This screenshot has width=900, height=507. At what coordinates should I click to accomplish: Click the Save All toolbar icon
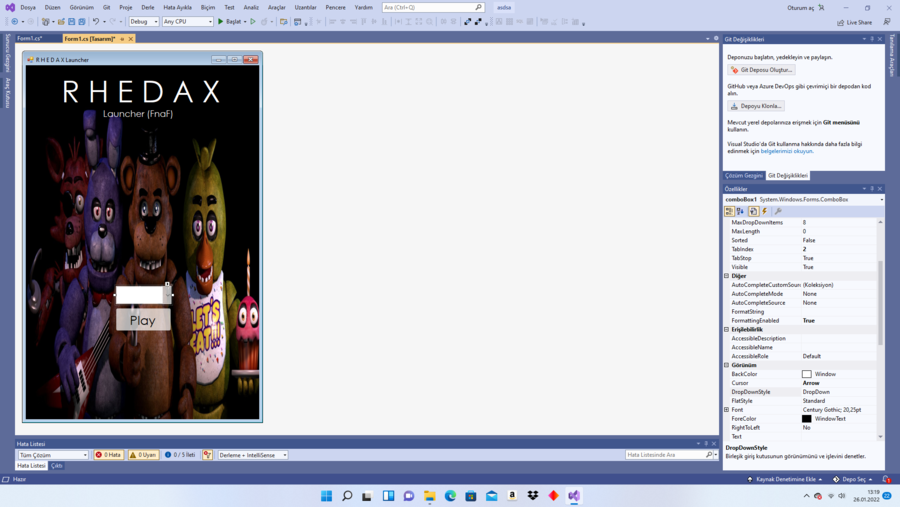tap(82, 22)
